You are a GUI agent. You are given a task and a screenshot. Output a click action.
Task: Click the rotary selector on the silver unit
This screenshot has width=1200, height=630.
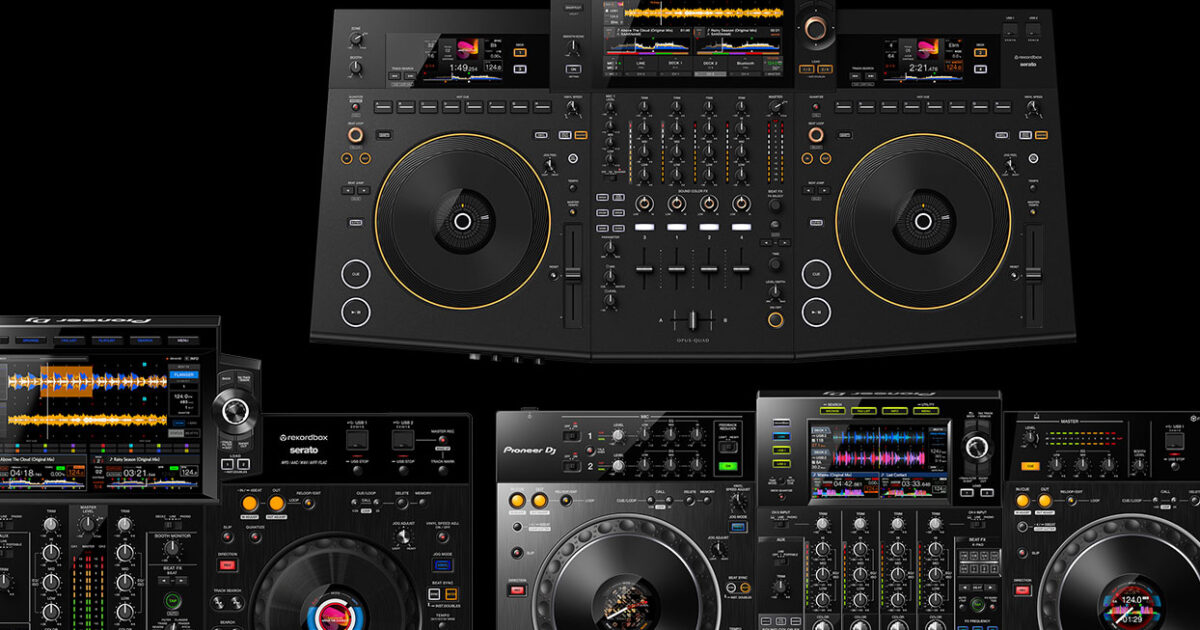pyautogui.click(x=978, y=446)
